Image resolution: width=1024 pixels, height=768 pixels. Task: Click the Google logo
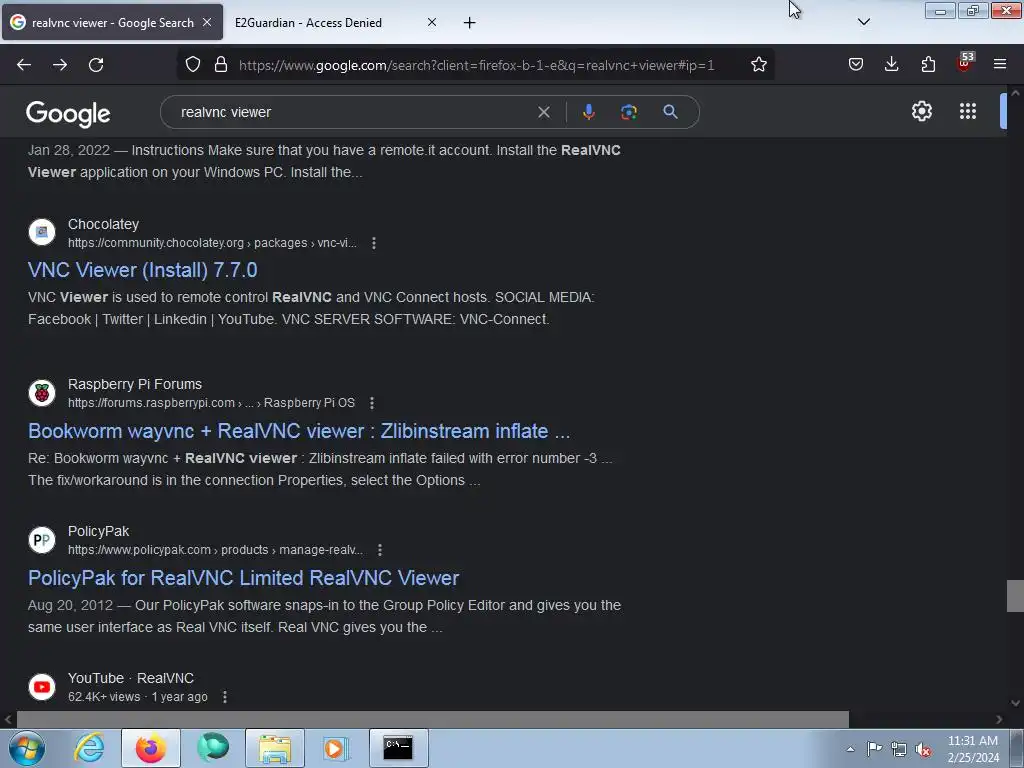(x=68, y=114)
